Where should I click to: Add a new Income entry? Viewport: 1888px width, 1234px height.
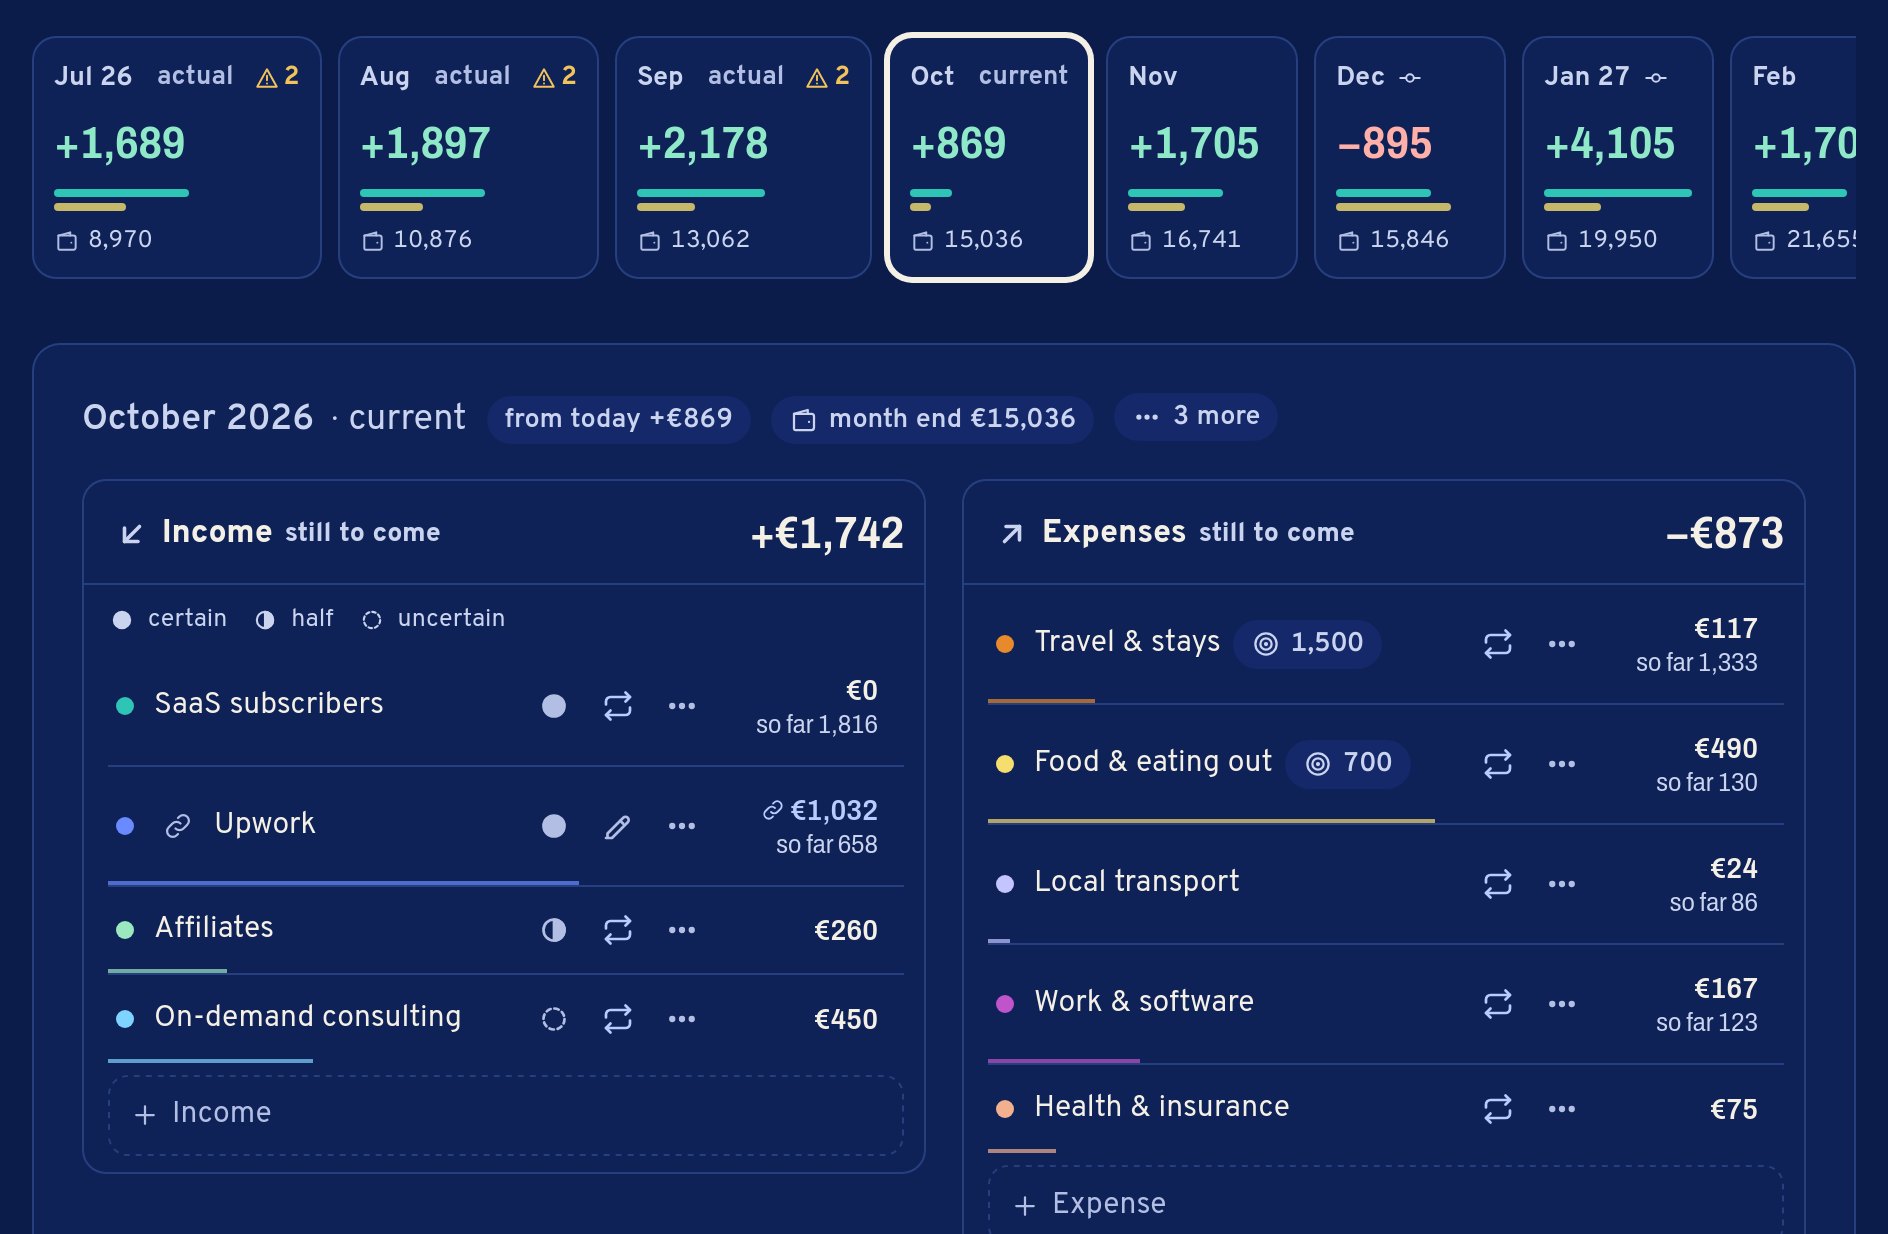(506, 1115)
